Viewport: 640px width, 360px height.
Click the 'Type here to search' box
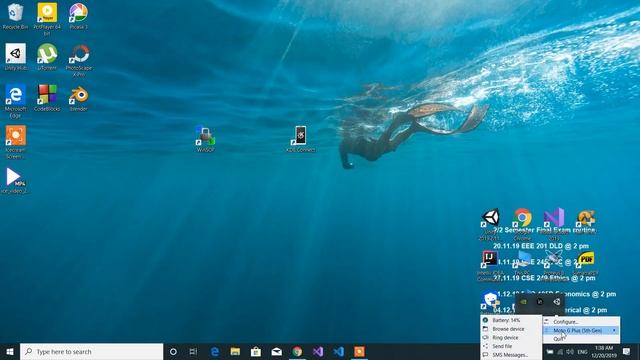pyautogui.click(x=91, y=351)
